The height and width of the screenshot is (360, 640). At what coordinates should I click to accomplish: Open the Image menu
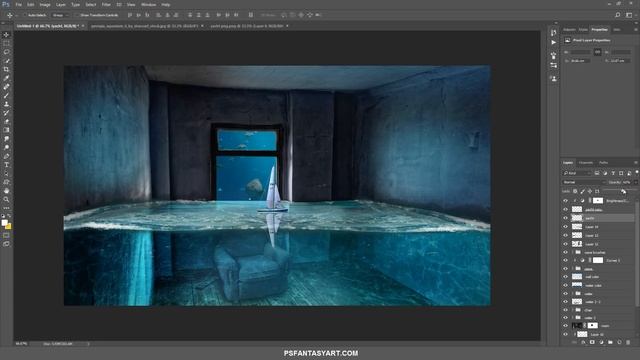point(45,4)
